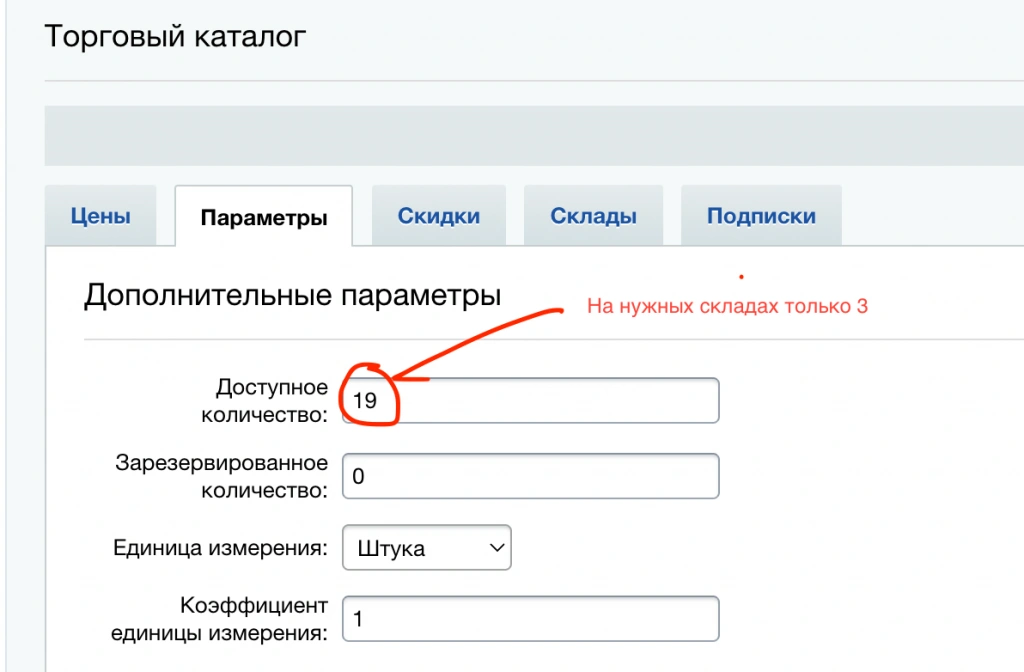The width and height of the screenshot is (1024, 672).
Task: Focus the Зарезервированное количество field
Action: (530, 476)
